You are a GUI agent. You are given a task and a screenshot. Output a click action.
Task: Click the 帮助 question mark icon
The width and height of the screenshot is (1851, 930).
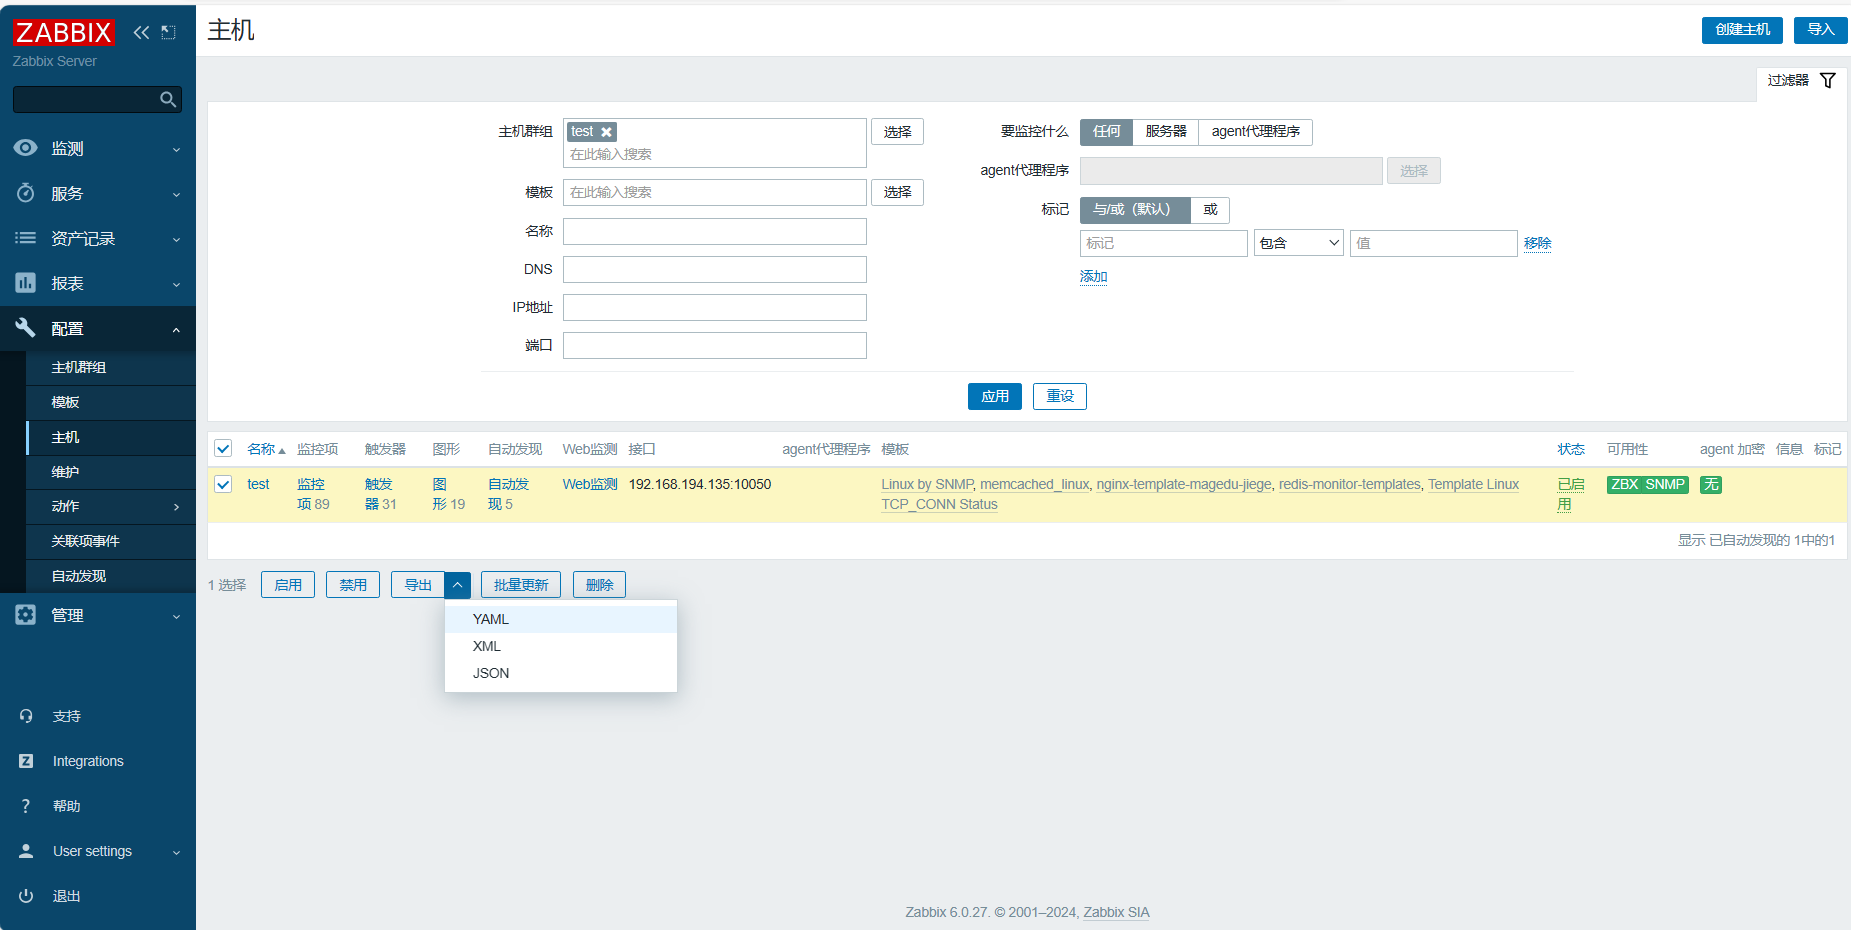(26, 806)
